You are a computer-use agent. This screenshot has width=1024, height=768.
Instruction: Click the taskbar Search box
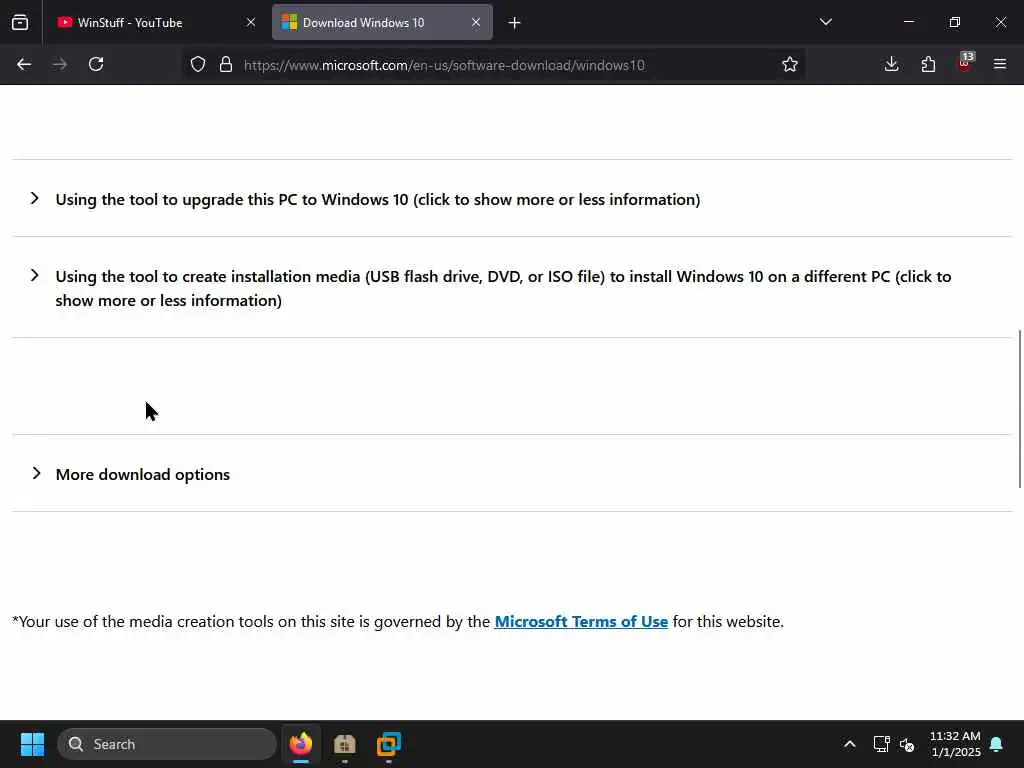coord(167,744)
